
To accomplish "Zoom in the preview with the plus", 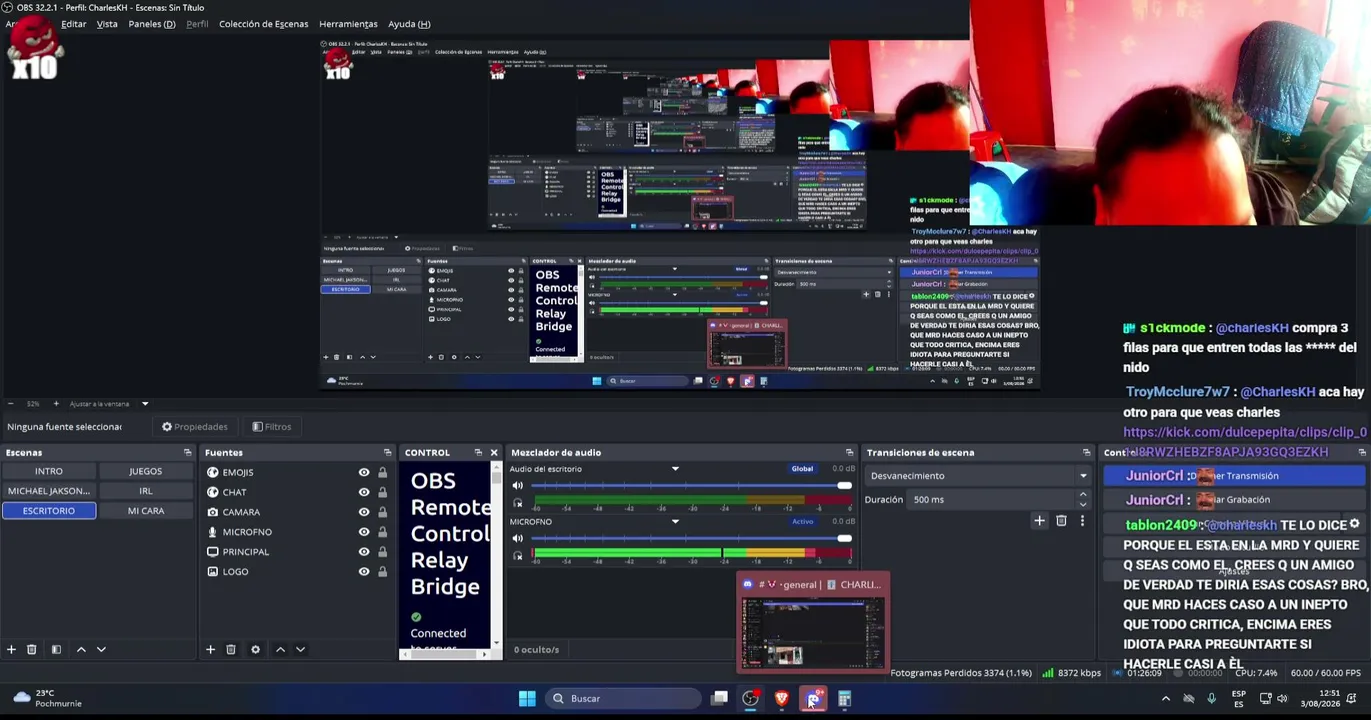I will pyautogui.click(x=56, y=404).
